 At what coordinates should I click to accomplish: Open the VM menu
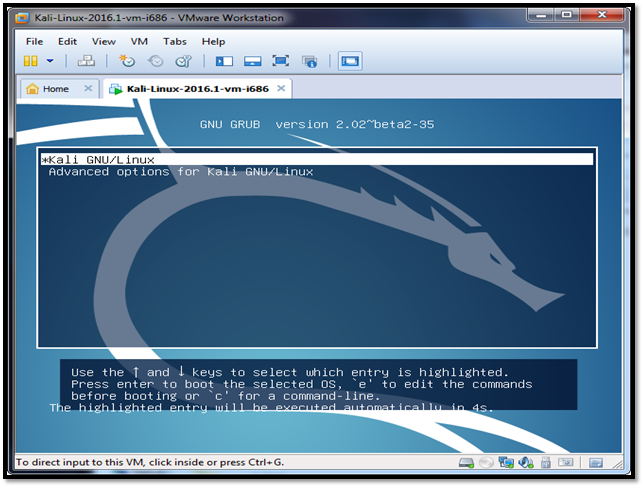[x=139, y=41]
